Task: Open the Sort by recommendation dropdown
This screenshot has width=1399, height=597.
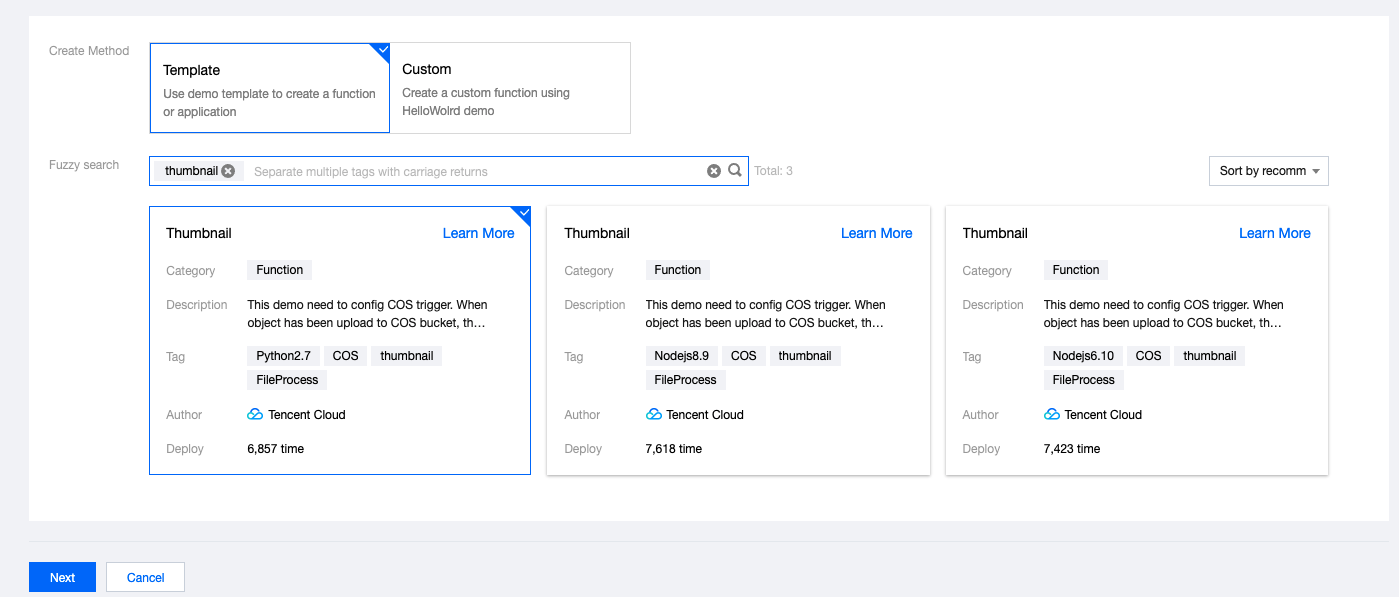Action: pos(1268,171)
